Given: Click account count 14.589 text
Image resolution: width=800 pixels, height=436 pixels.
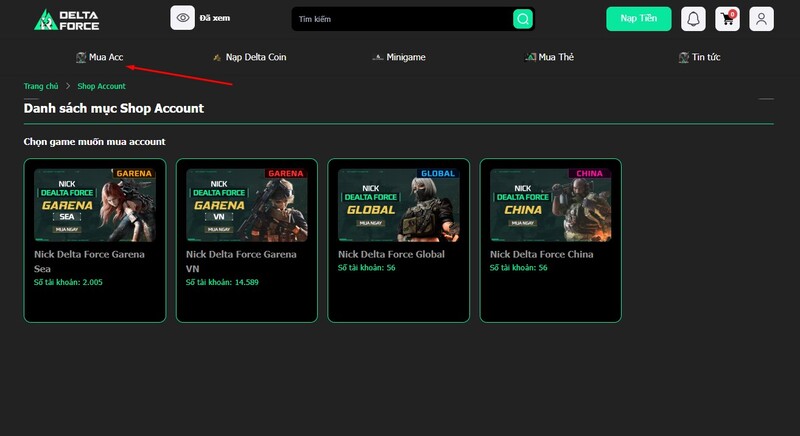Looking at the screenshot, I should (x=222, y=282).
